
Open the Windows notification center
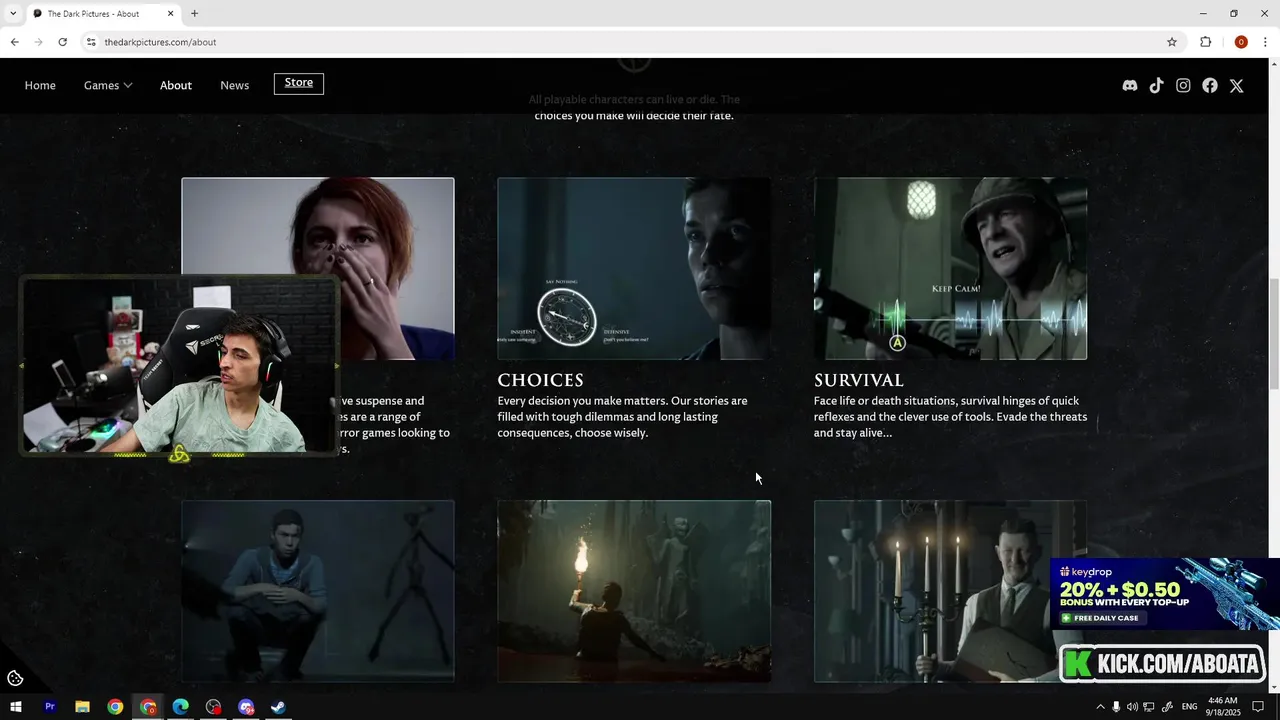[1258, 707]
